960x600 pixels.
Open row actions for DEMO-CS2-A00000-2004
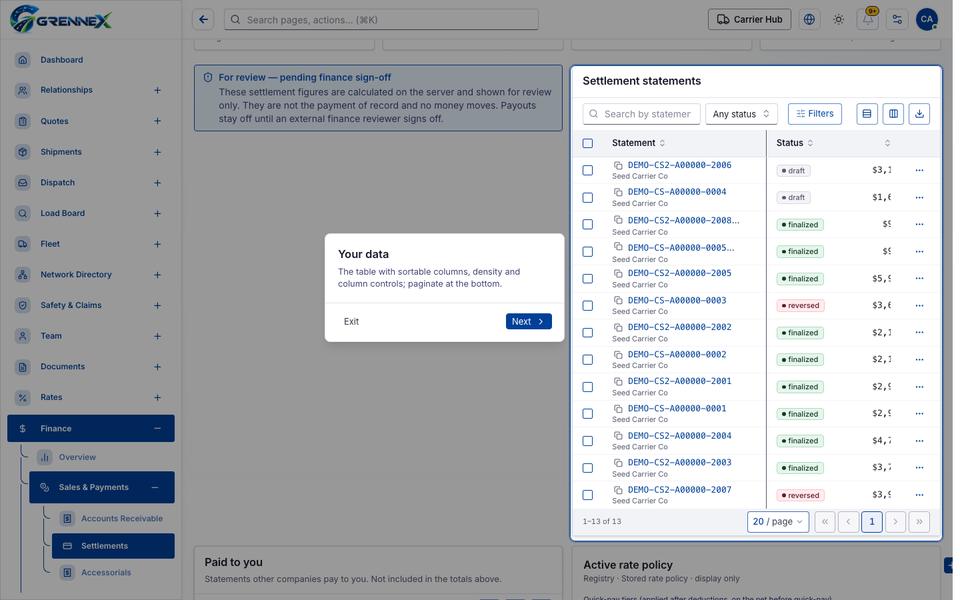coord(919,441)
